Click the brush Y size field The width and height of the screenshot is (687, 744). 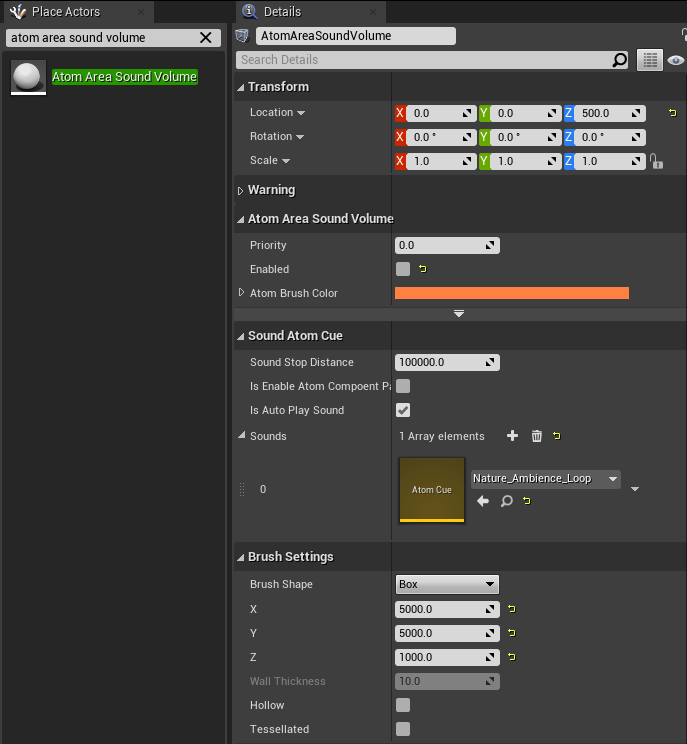[447, 633]
